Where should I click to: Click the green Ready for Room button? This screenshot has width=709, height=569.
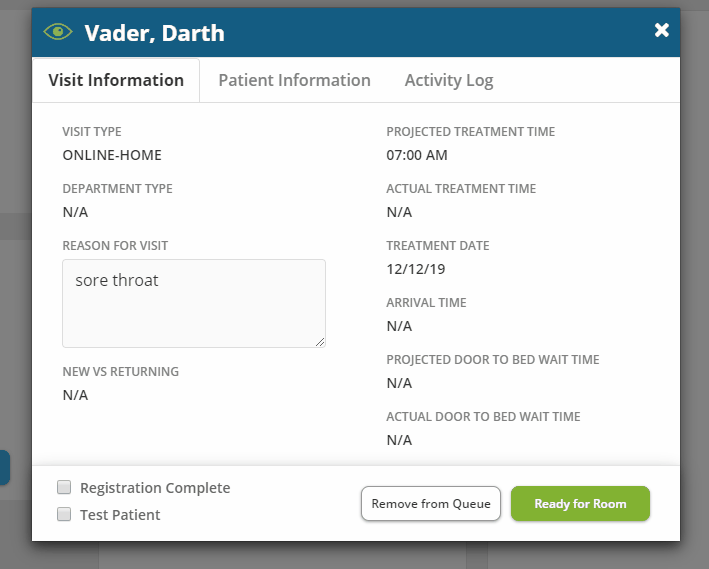pos(580,504)
